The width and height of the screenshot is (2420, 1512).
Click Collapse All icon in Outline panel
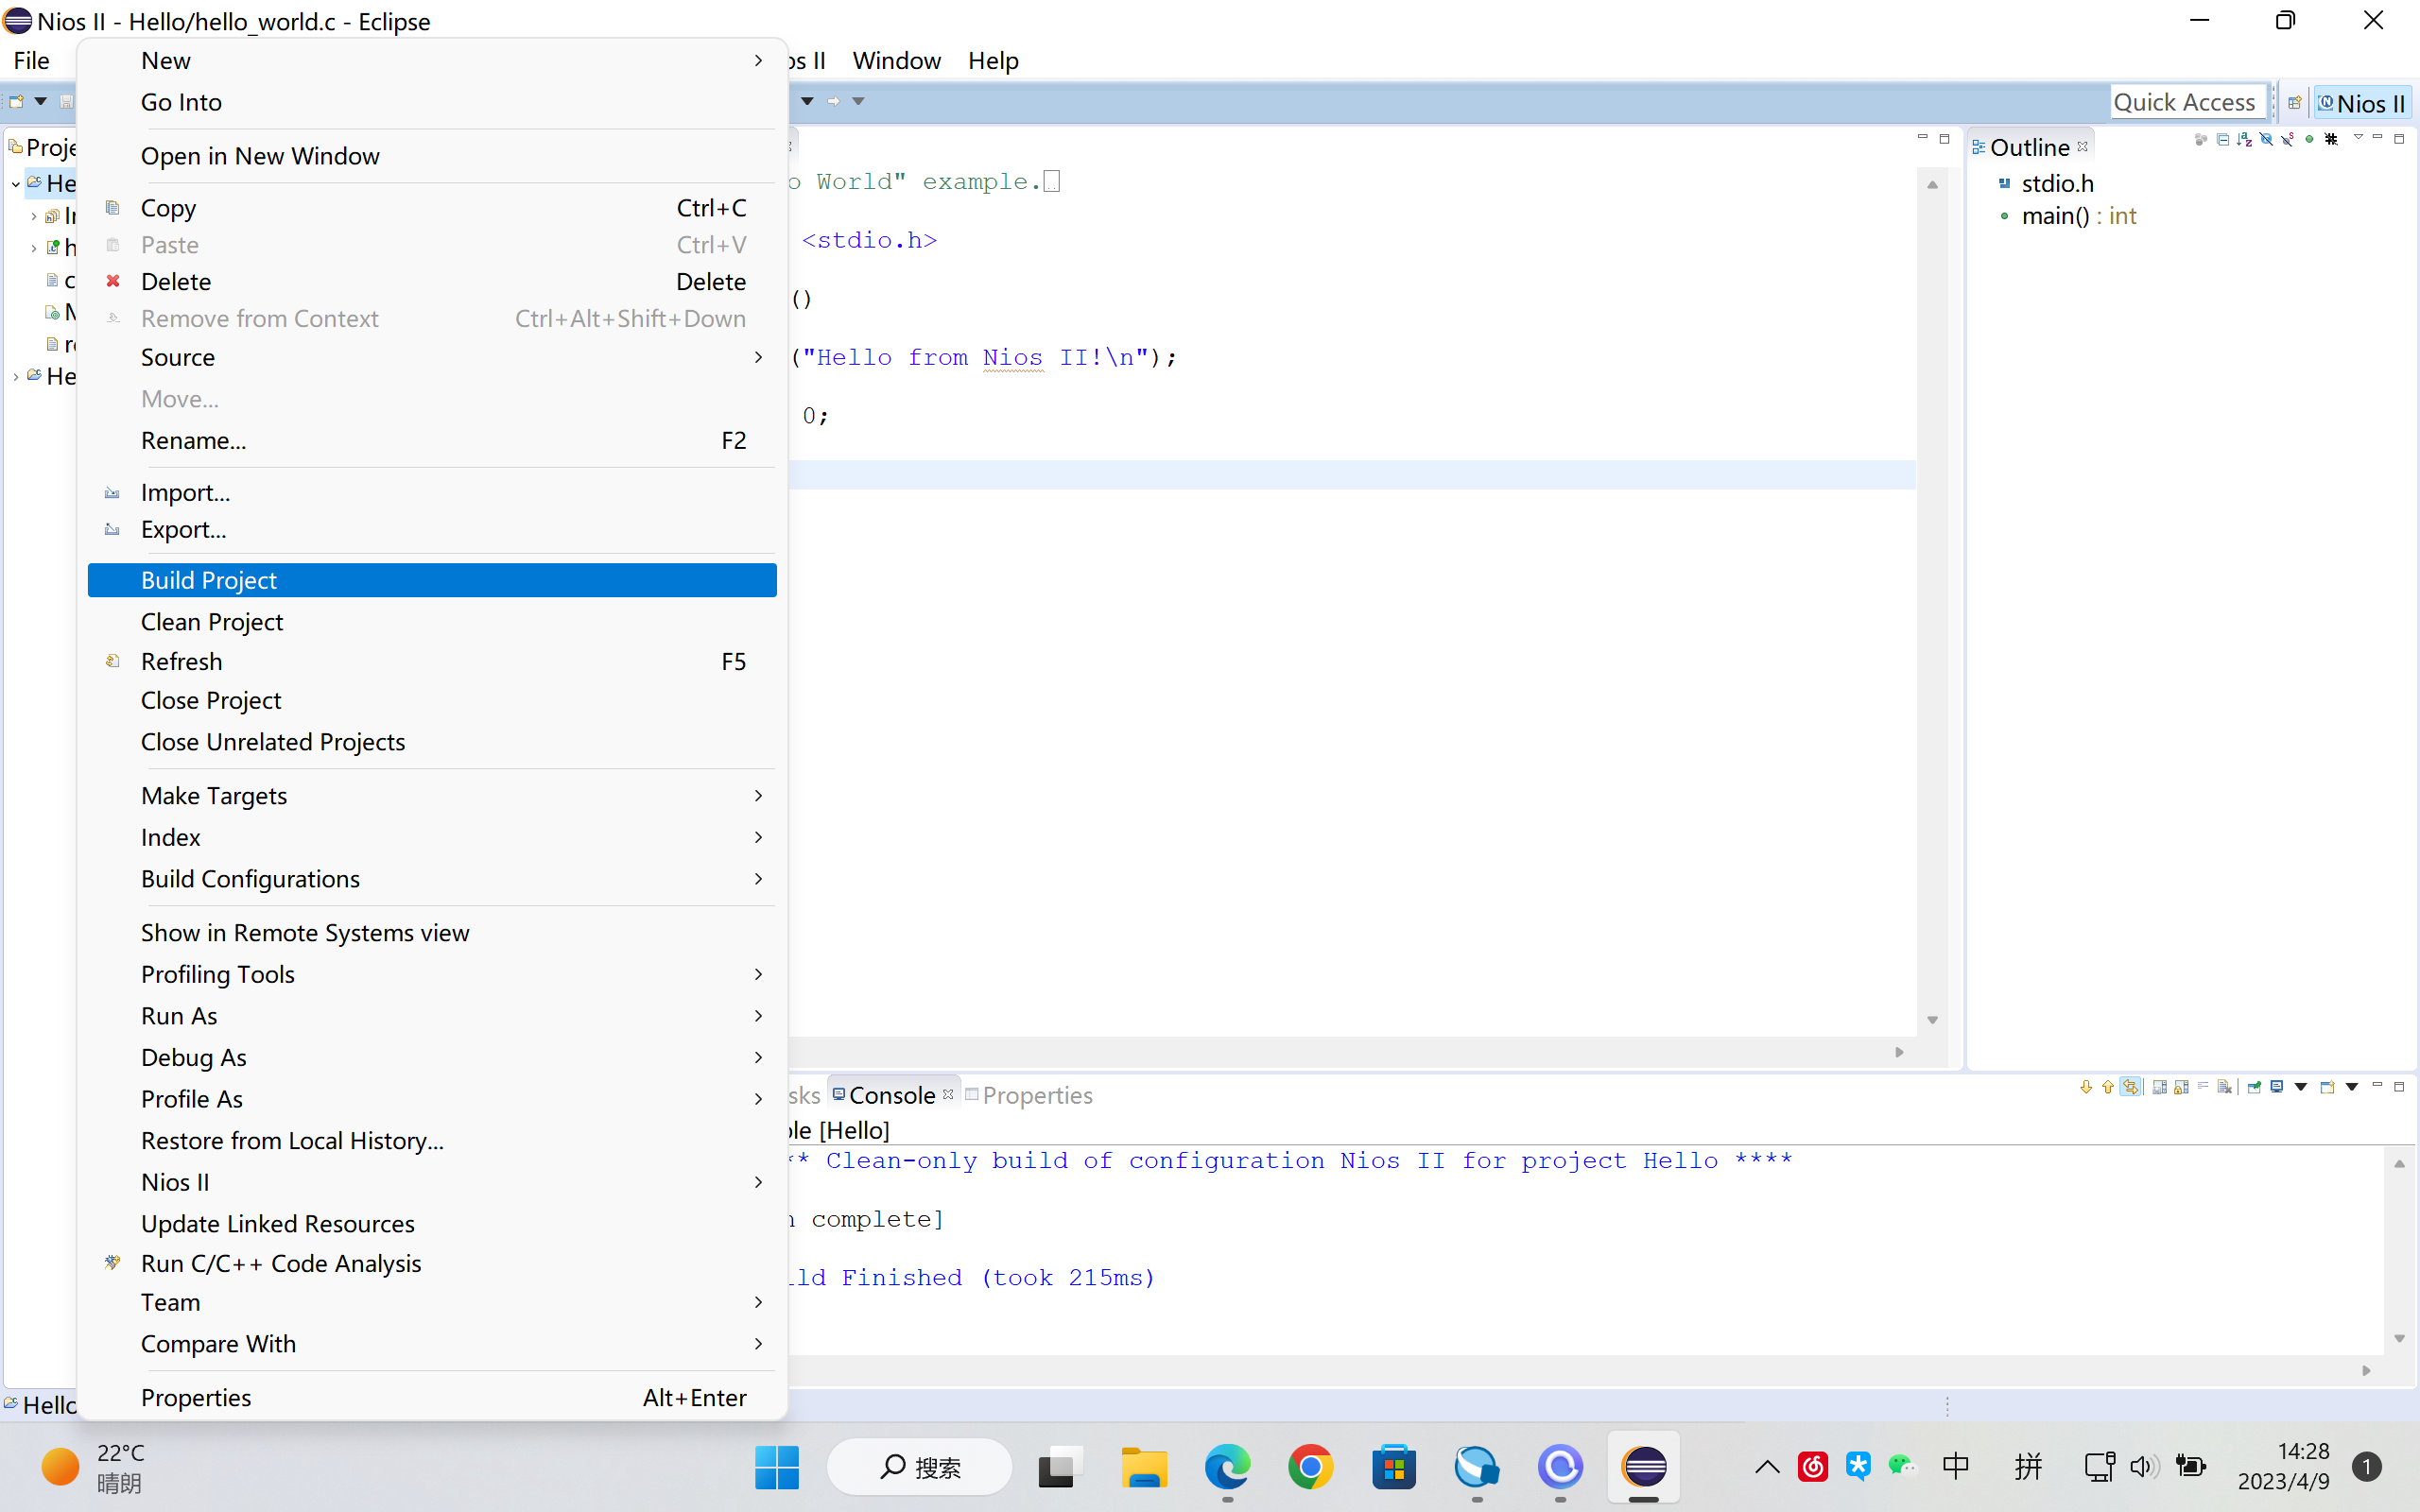pos(2223,139)
